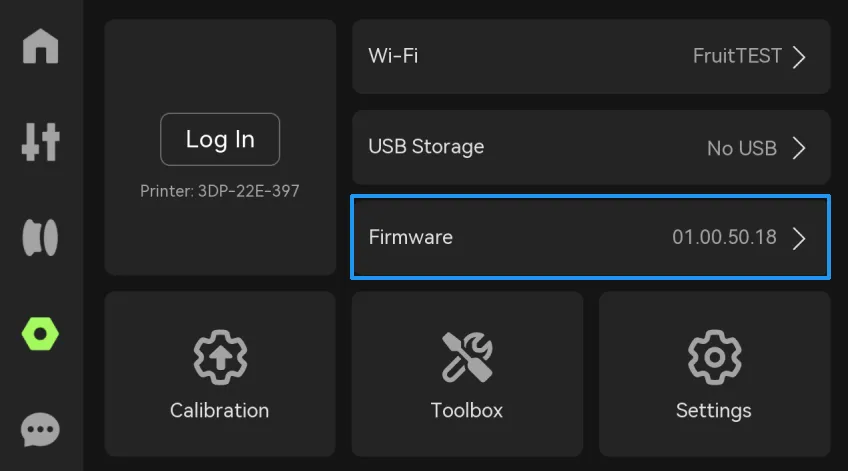Image resolution: width=848 pixels, height=471 pixels.
Task: Open the USB Storage row
Action: tap(591, 148)
